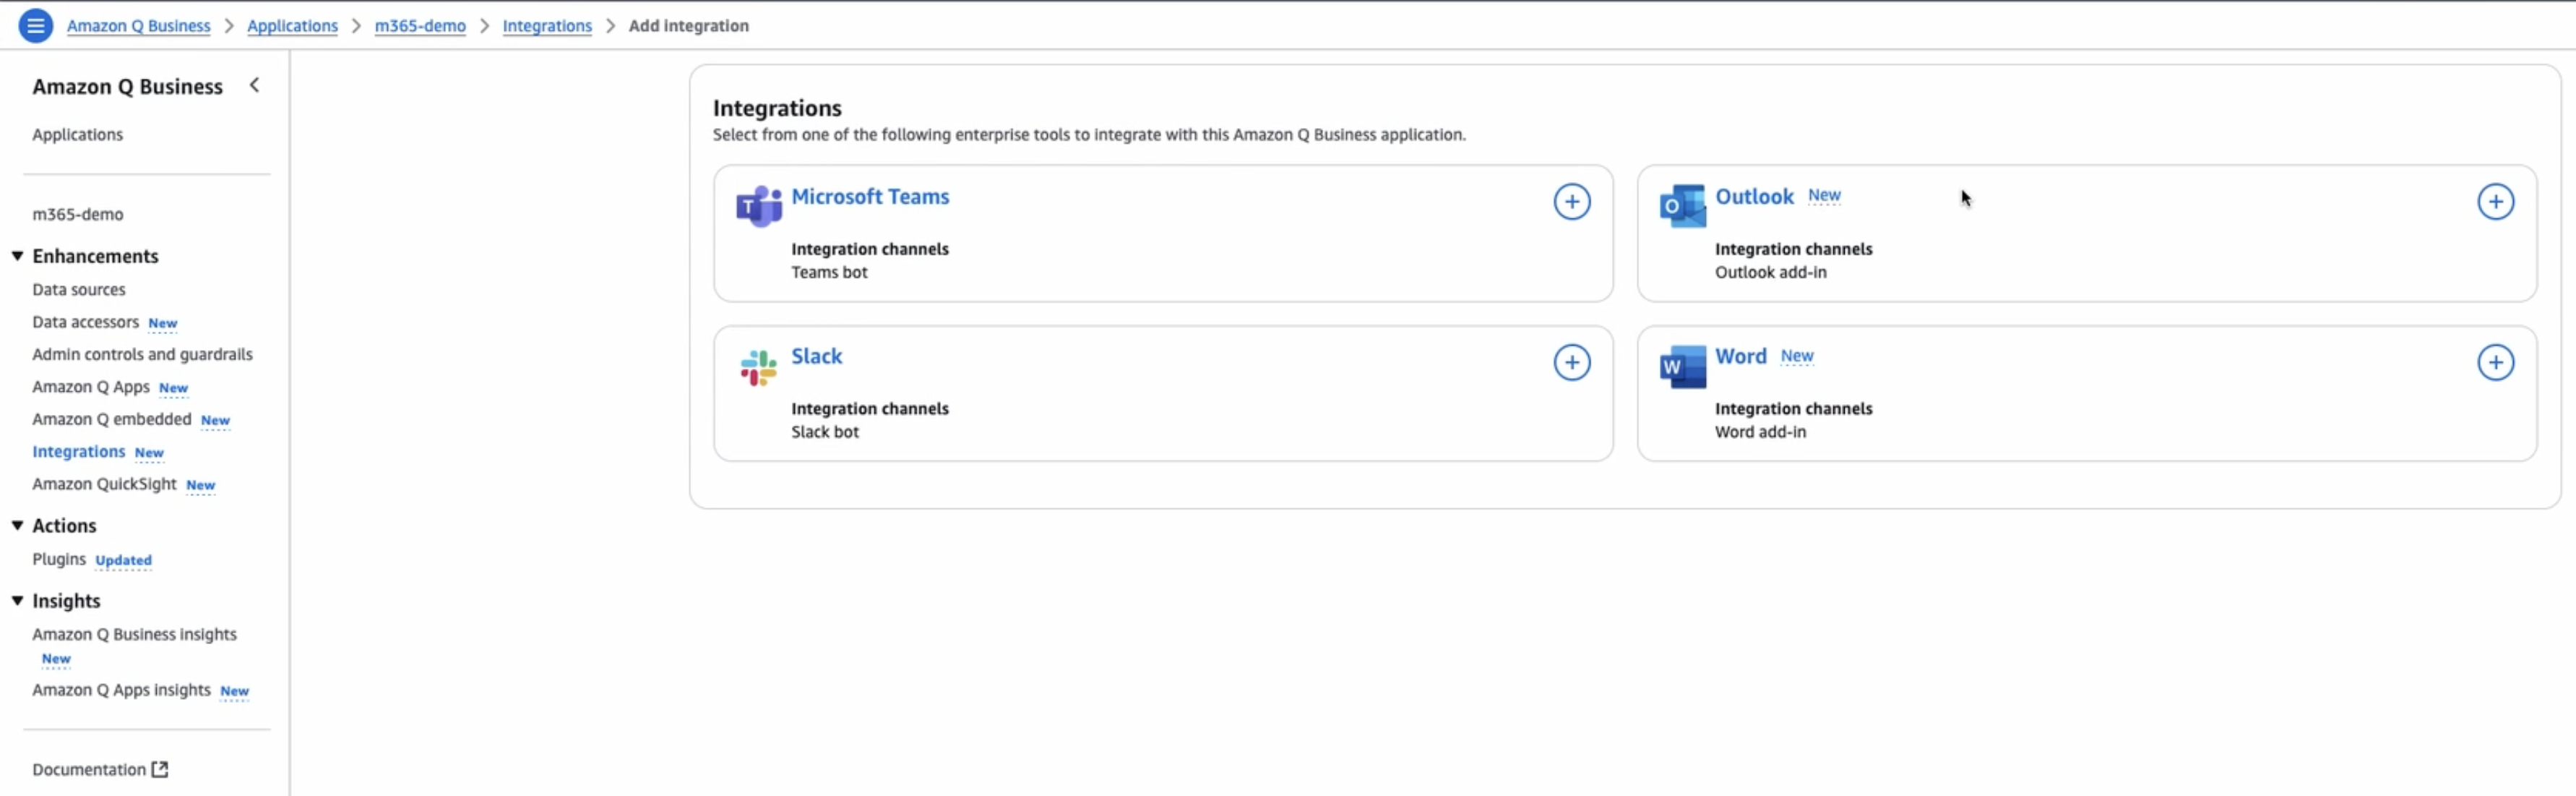Collapse the Amazon Q Business side panel
The height and width of the screenshot is (796, 2576).
pyautogui.click(x=254, y=86)
